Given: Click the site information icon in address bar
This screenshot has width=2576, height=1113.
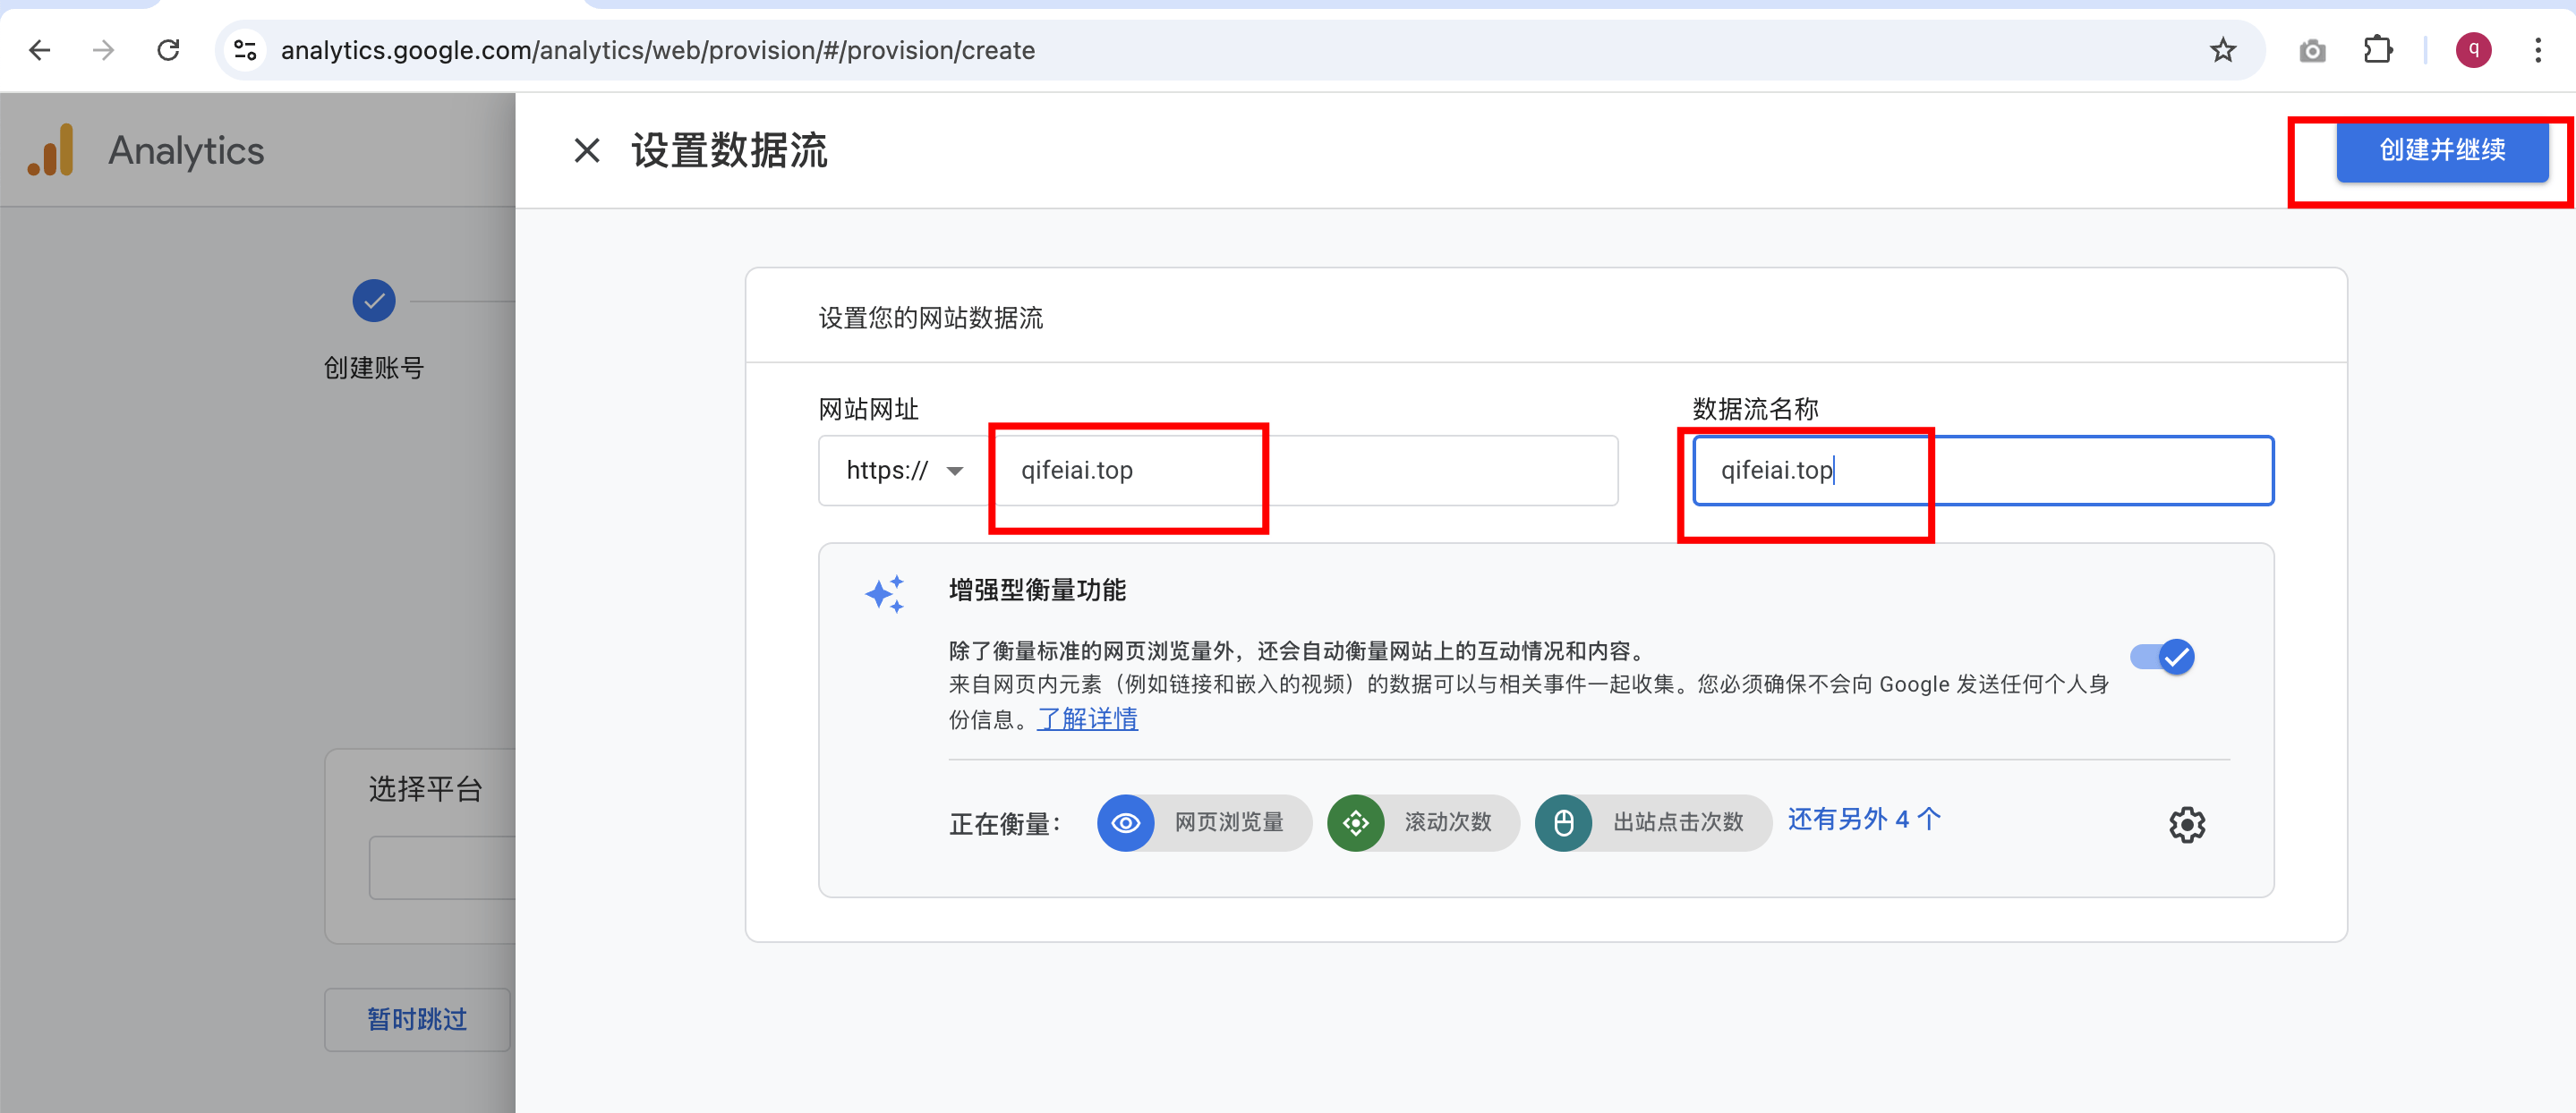Looking at the screenshot, I should 245,50.
